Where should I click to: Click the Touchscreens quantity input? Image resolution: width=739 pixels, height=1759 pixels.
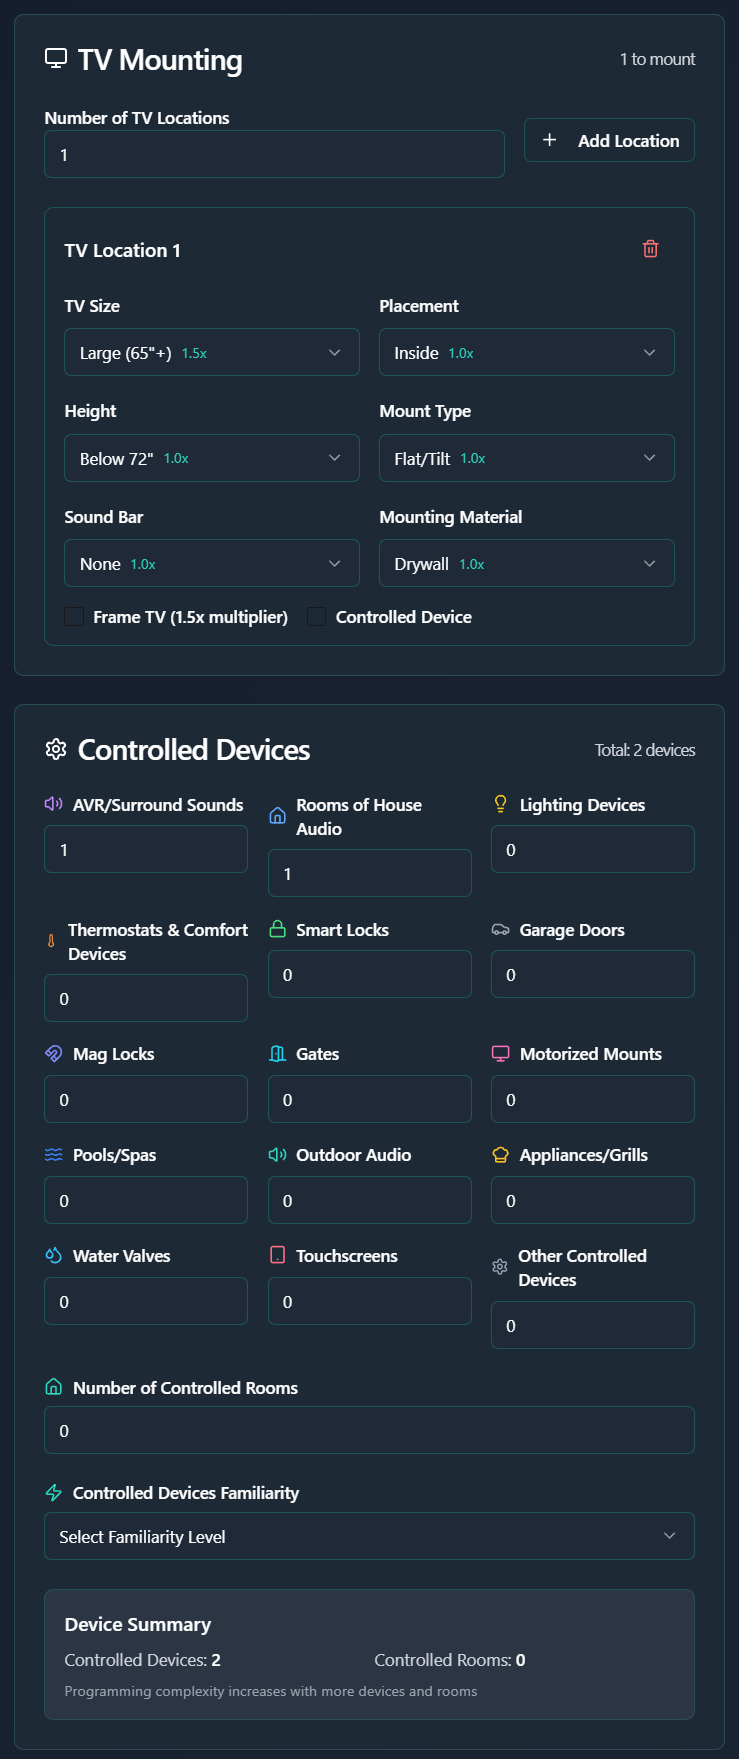369,1301
